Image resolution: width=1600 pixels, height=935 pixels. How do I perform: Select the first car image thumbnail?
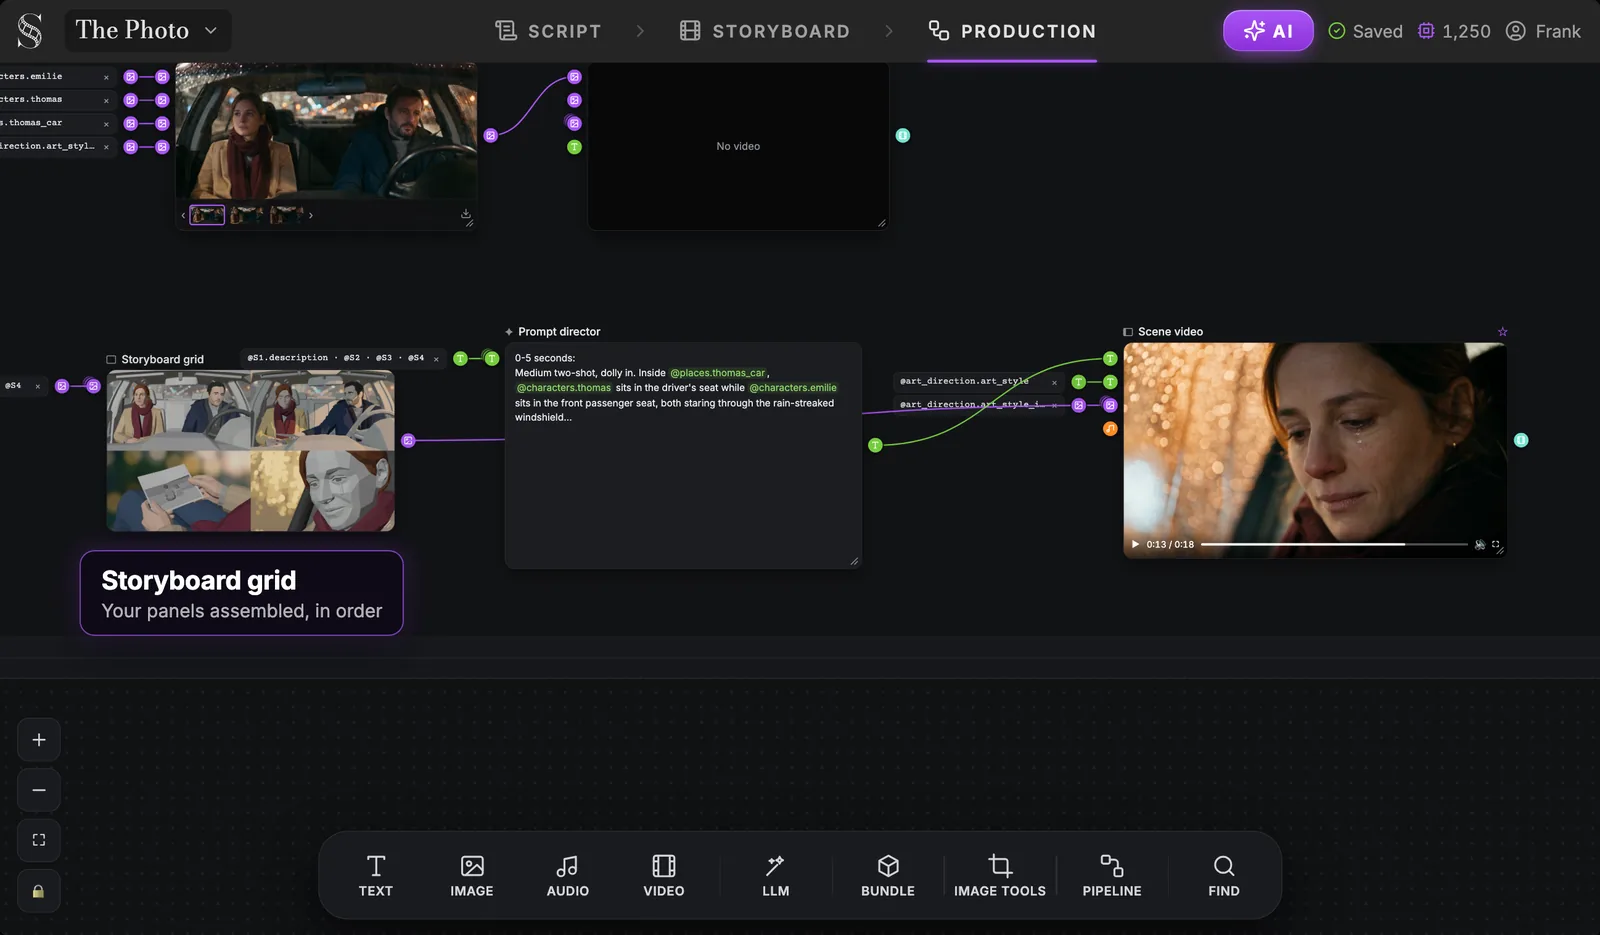207,215
